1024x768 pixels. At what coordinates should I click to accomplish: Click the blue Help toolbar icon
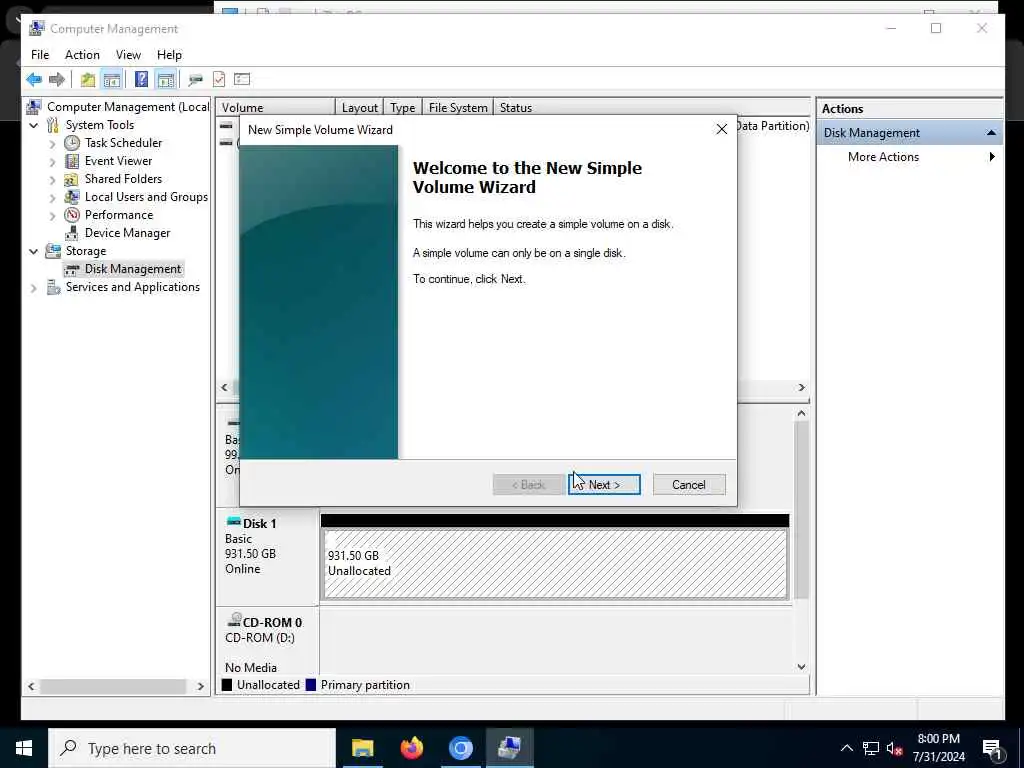(x=141, y=80)
